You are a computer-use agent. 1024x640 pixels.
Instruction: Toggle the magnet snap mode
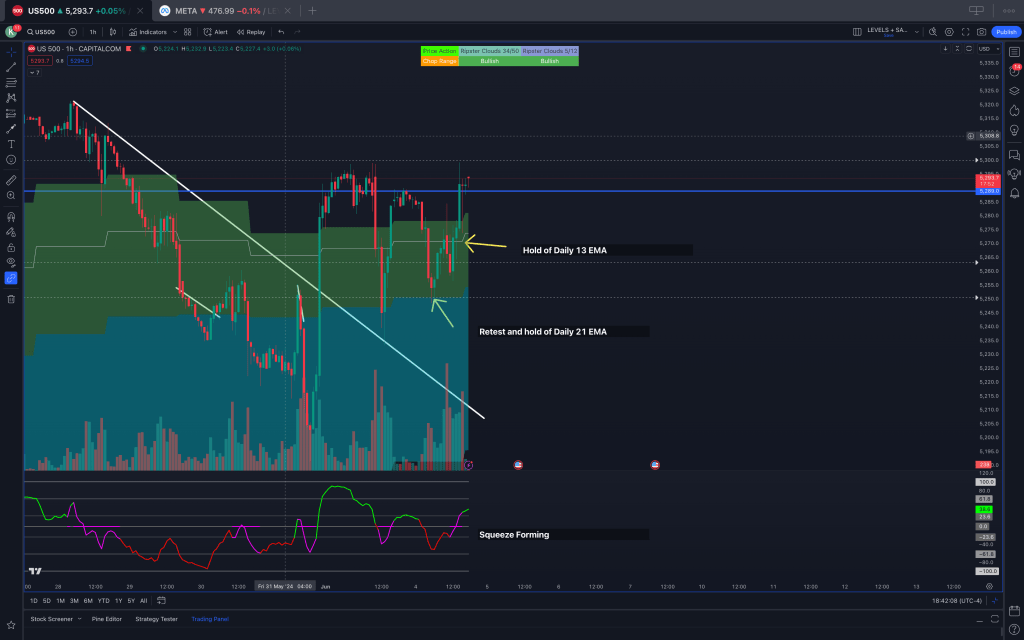tap(11, 215)
